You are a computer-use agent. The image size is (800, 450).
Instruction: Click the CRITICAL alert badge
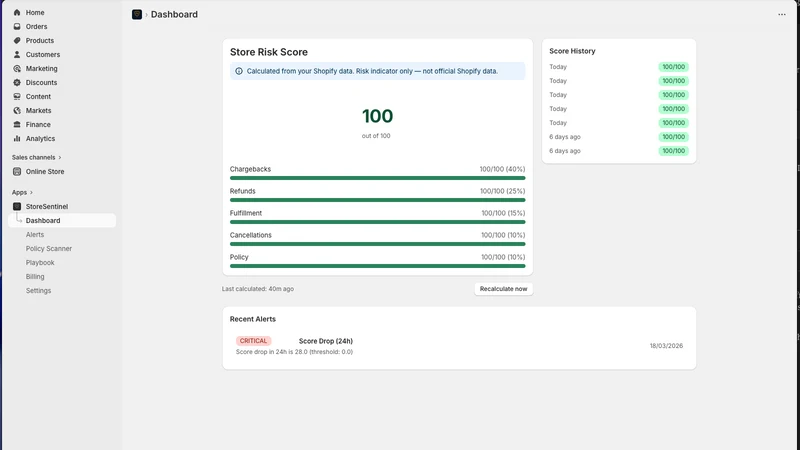(253, 341)
